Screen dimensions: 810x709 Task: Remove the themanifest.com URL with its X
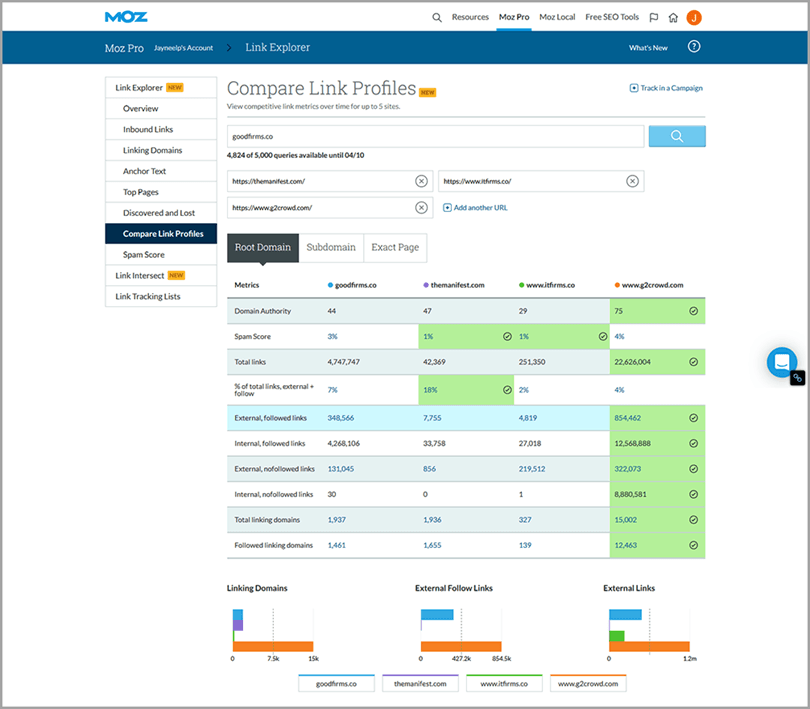click(x=422, y=181)
